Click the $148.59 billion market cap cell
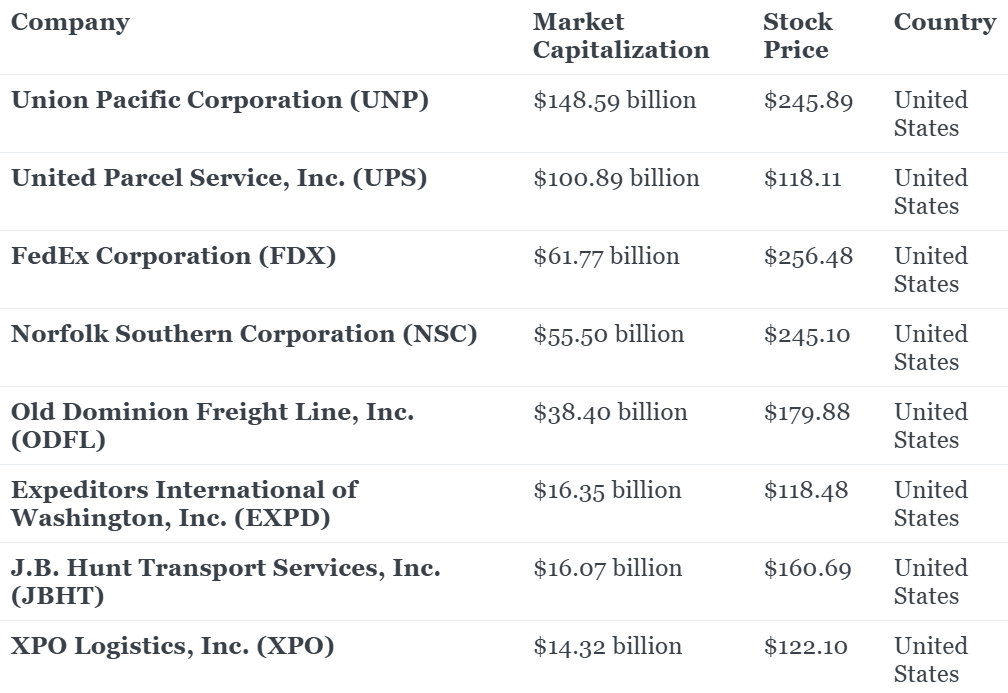 (615, 101)
